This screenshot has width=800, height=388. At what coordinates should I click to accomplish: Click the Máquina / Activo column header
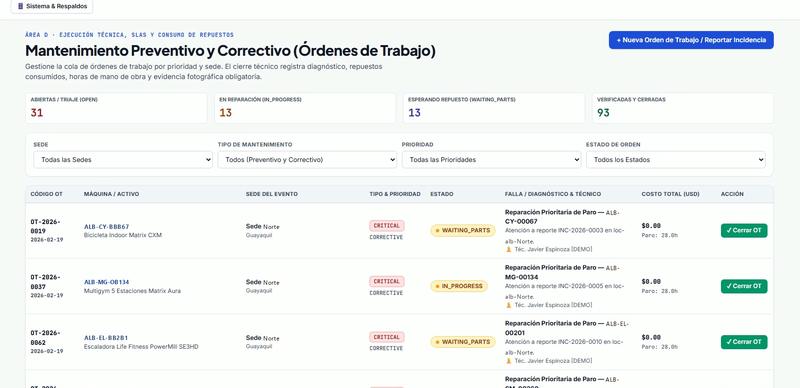pyautogui.click(x=111, y=194)
